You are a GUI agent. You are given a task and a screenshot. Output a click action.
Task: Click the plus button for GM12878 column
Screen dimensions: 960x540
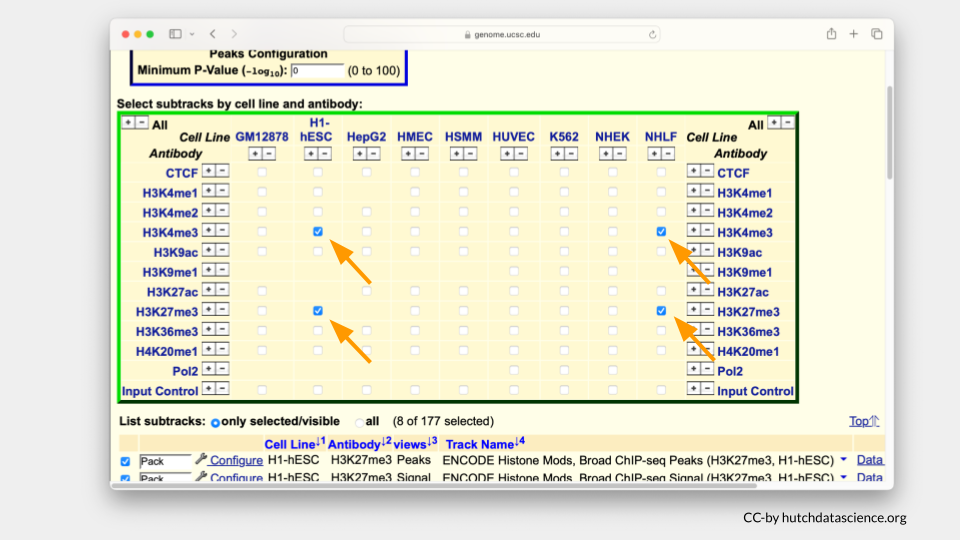coord(255,154)
